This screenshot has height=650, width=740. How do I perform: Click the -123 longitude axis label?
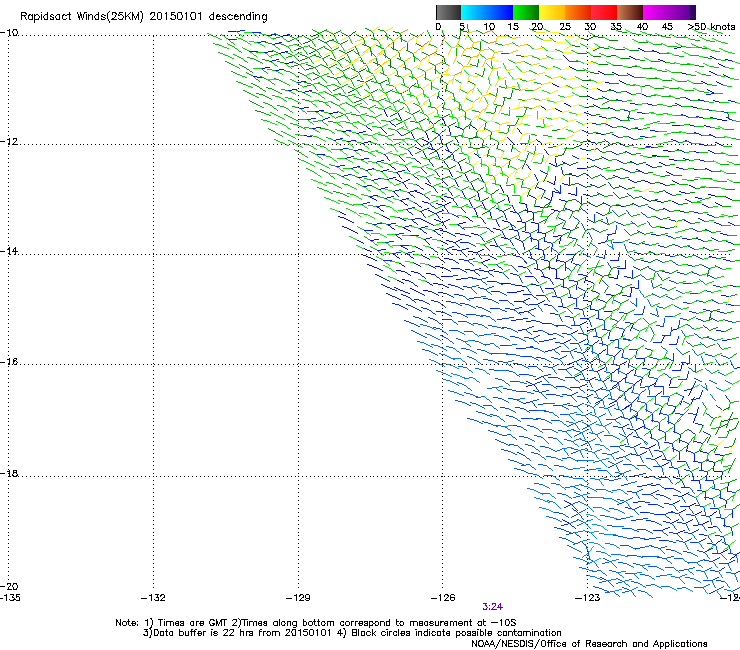588,598
